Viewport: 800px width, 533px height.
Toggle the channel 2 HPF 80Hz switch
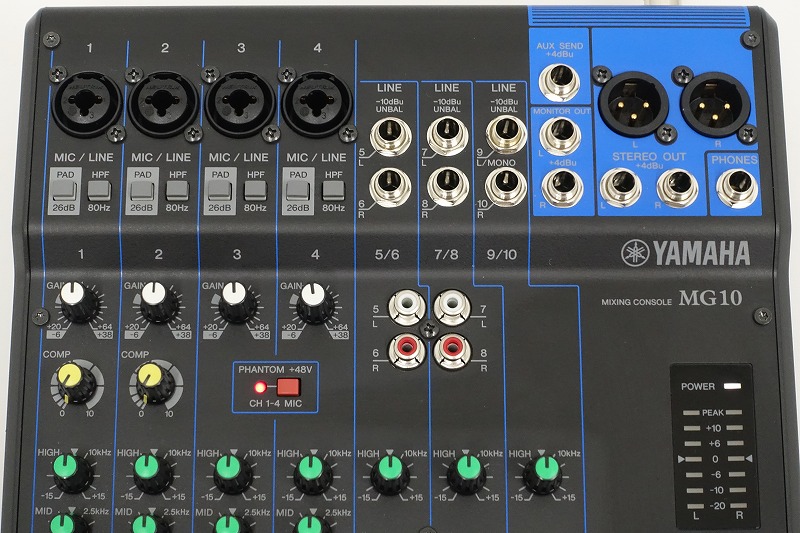[177, 191]
